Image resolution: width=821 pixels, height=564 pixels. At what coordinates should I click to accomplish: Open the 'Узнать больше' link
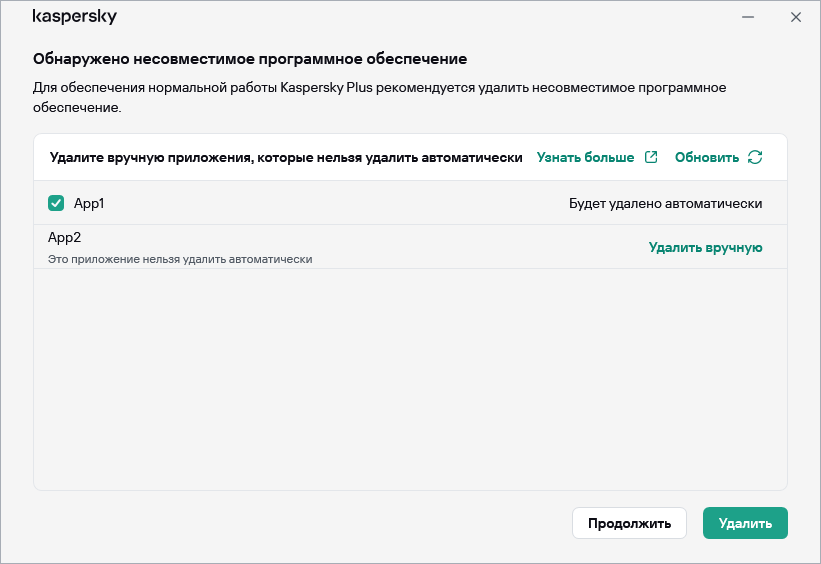585,157
